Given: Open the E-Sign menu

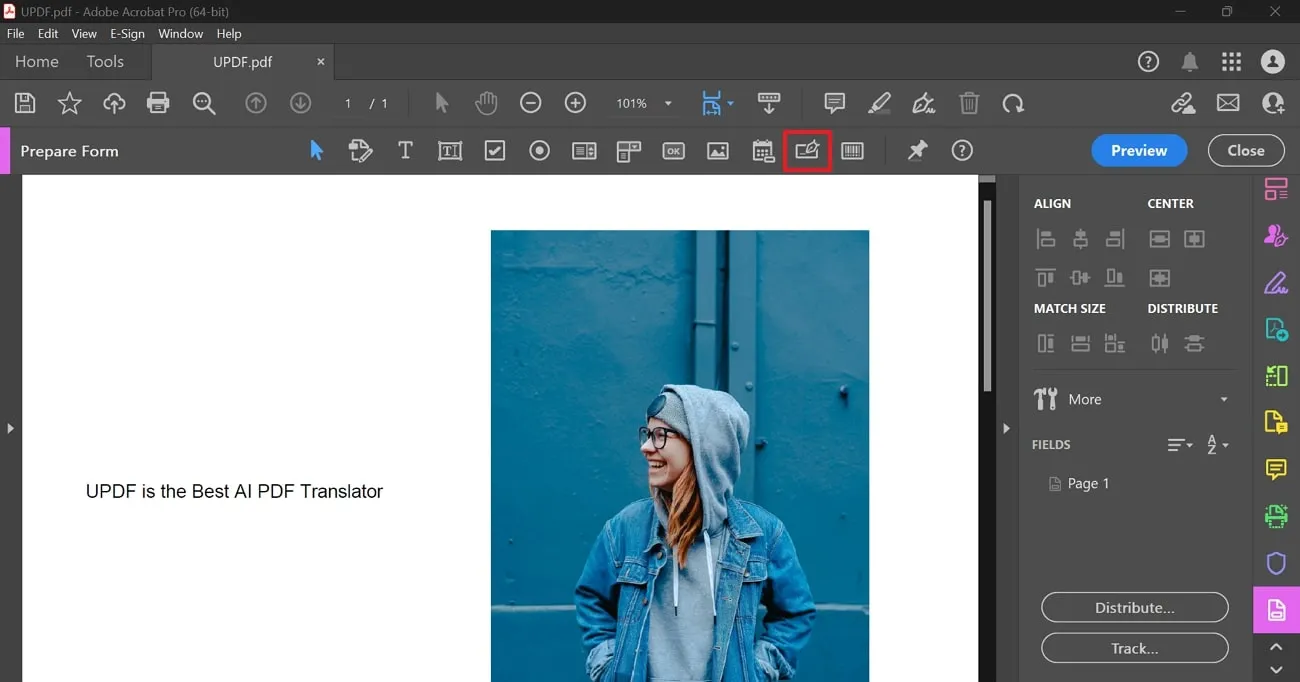Looking at the screenshot, I should [127, 33].
